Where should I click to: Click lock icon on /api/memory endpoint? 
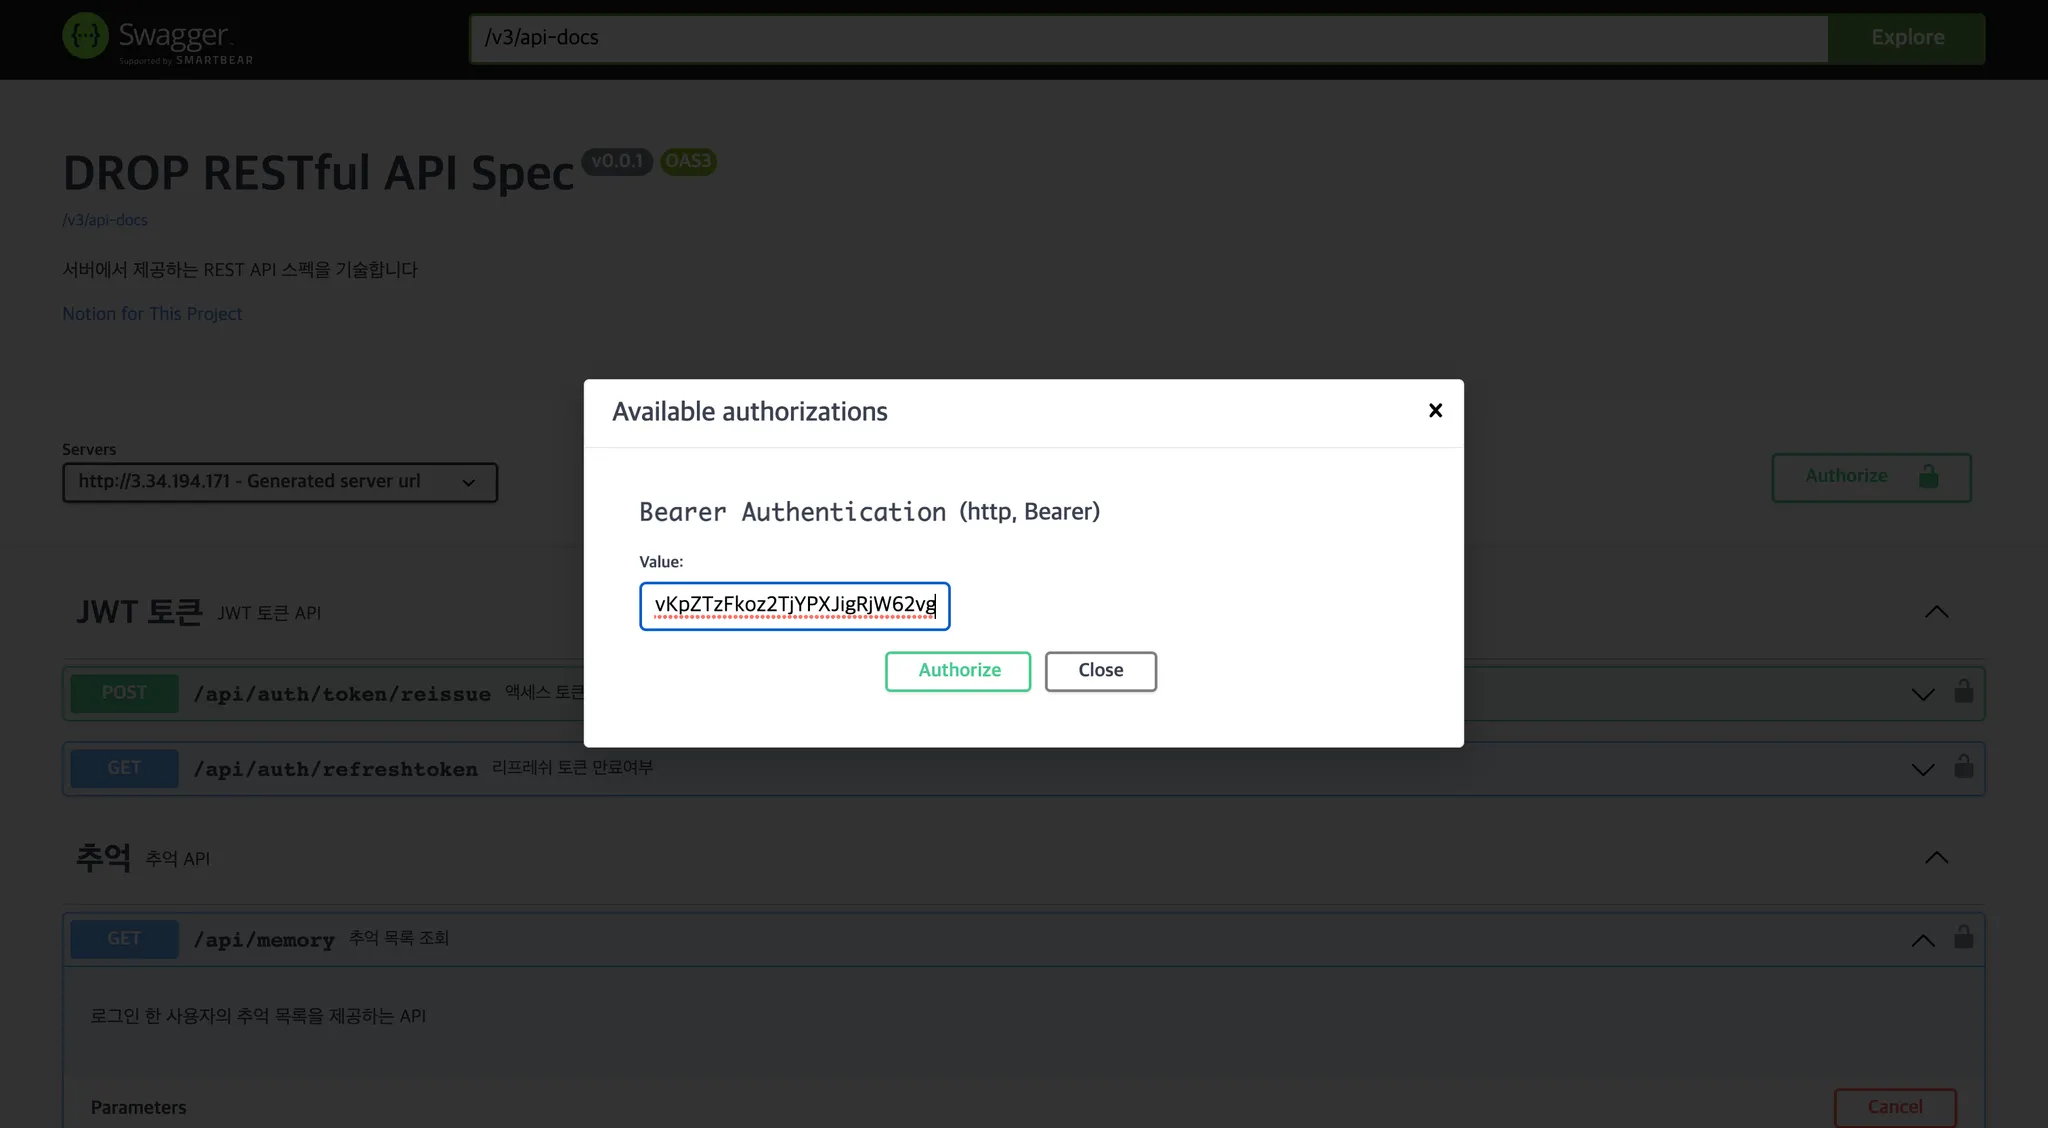coord(1963,938)
